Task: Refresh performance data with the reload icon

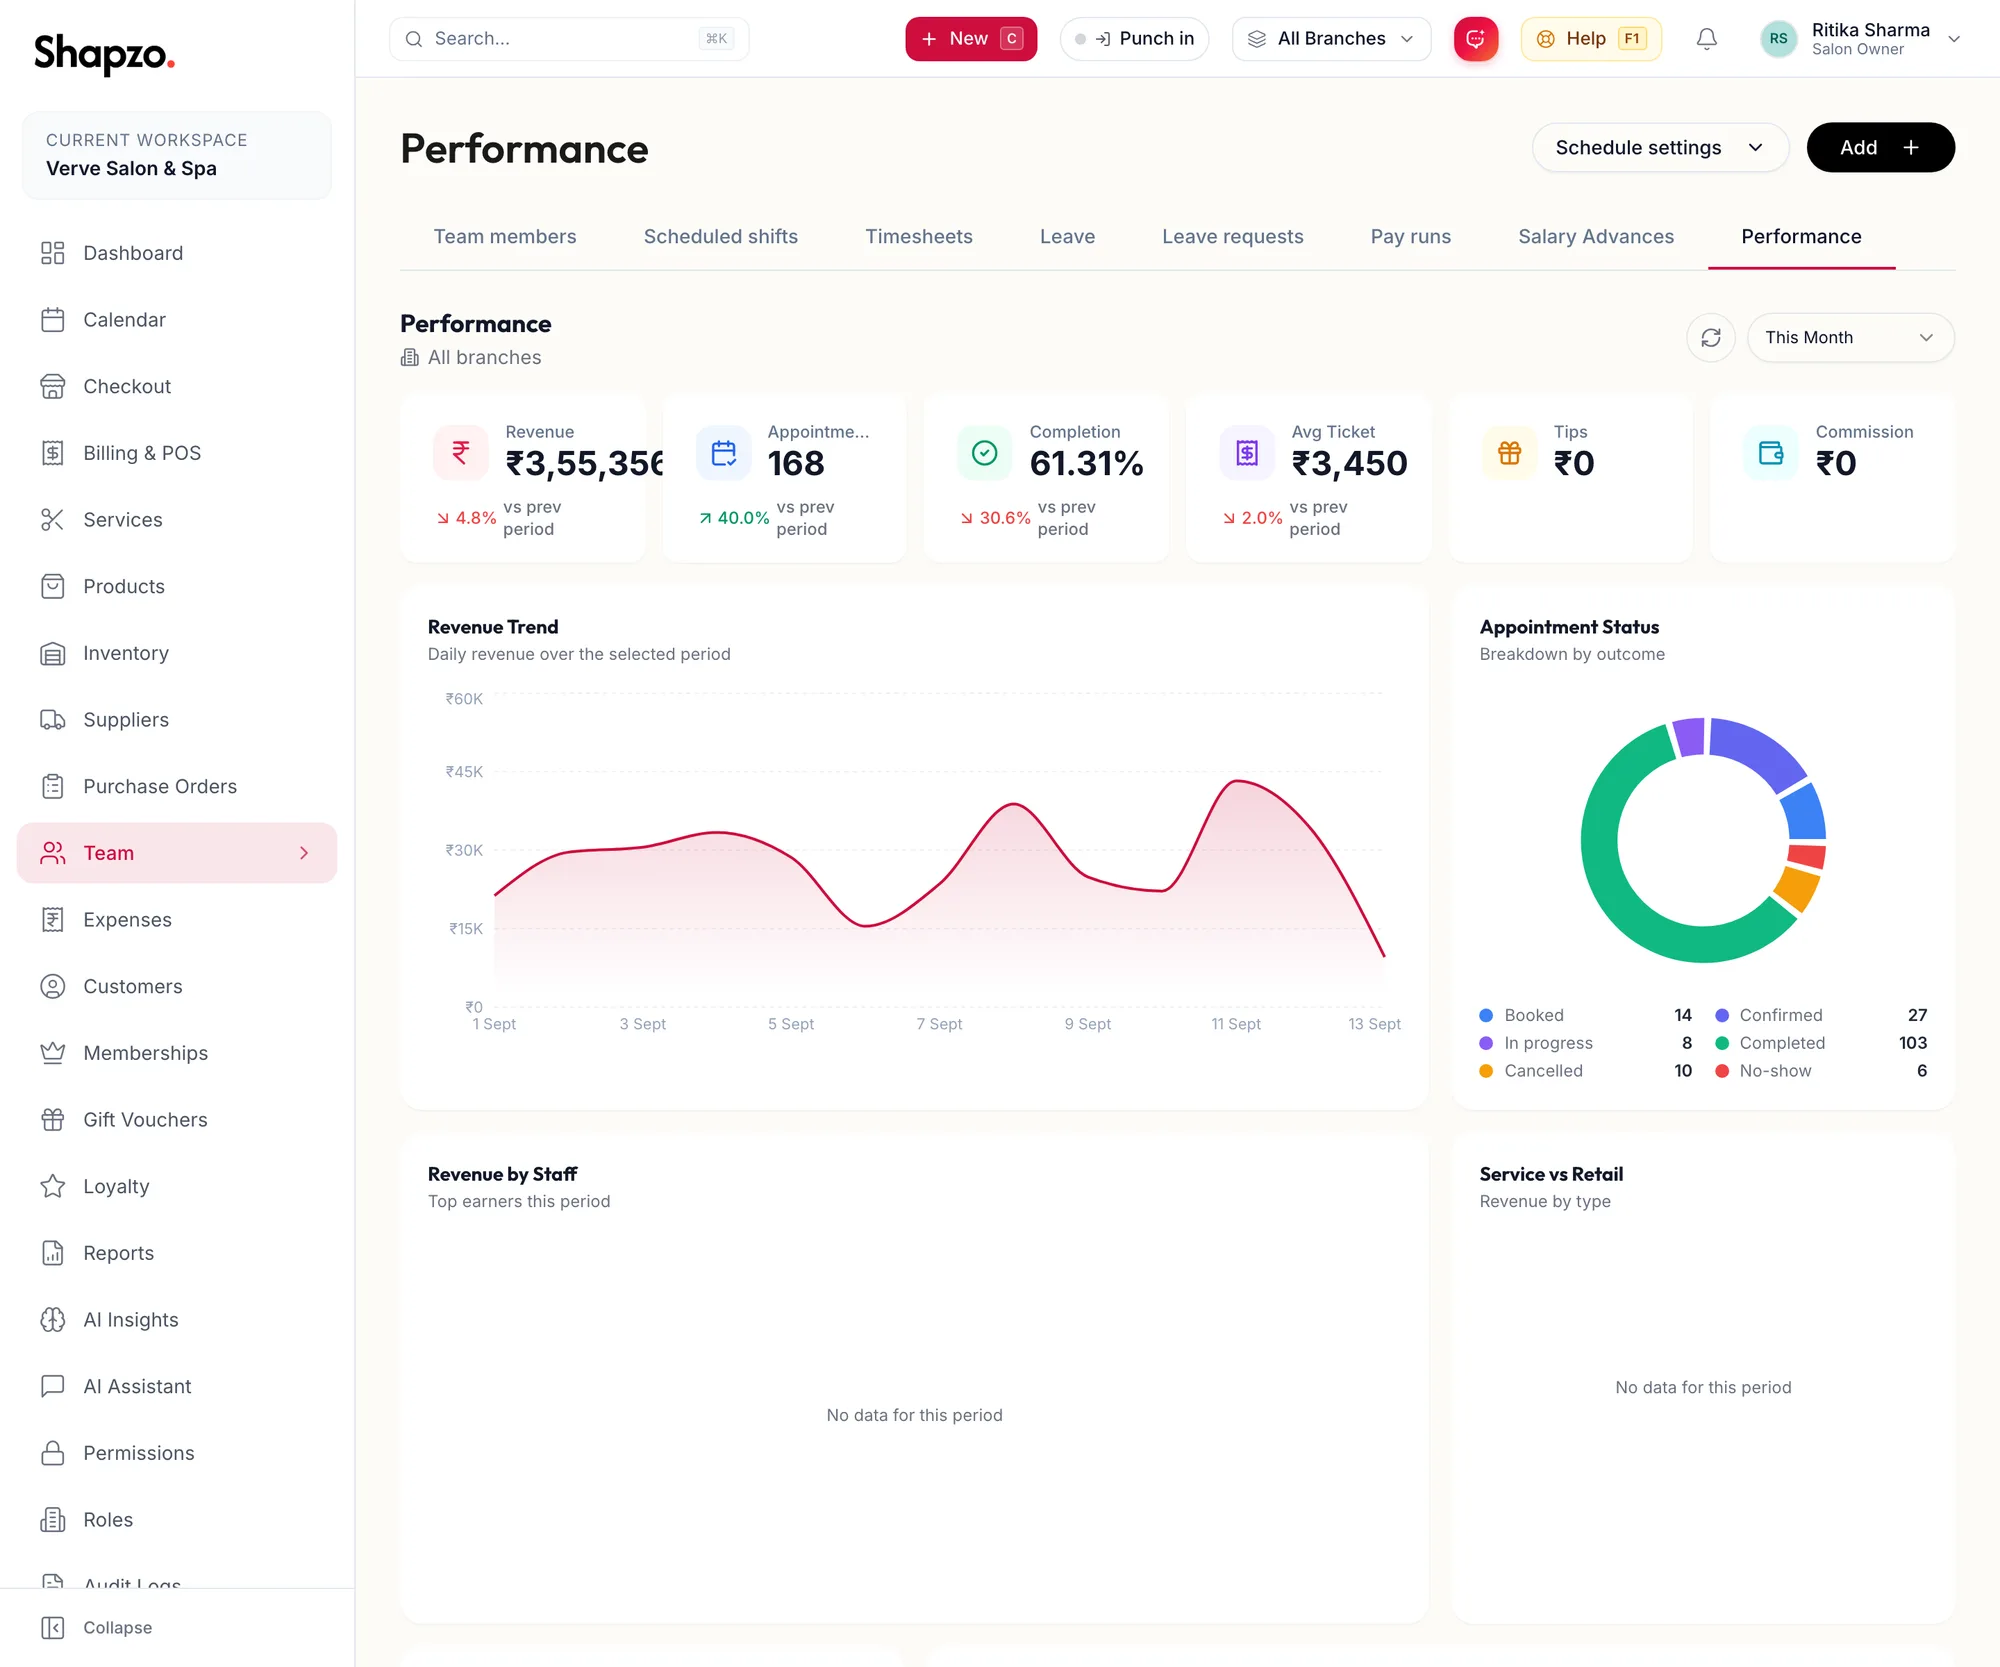Action: point(1710,338)
